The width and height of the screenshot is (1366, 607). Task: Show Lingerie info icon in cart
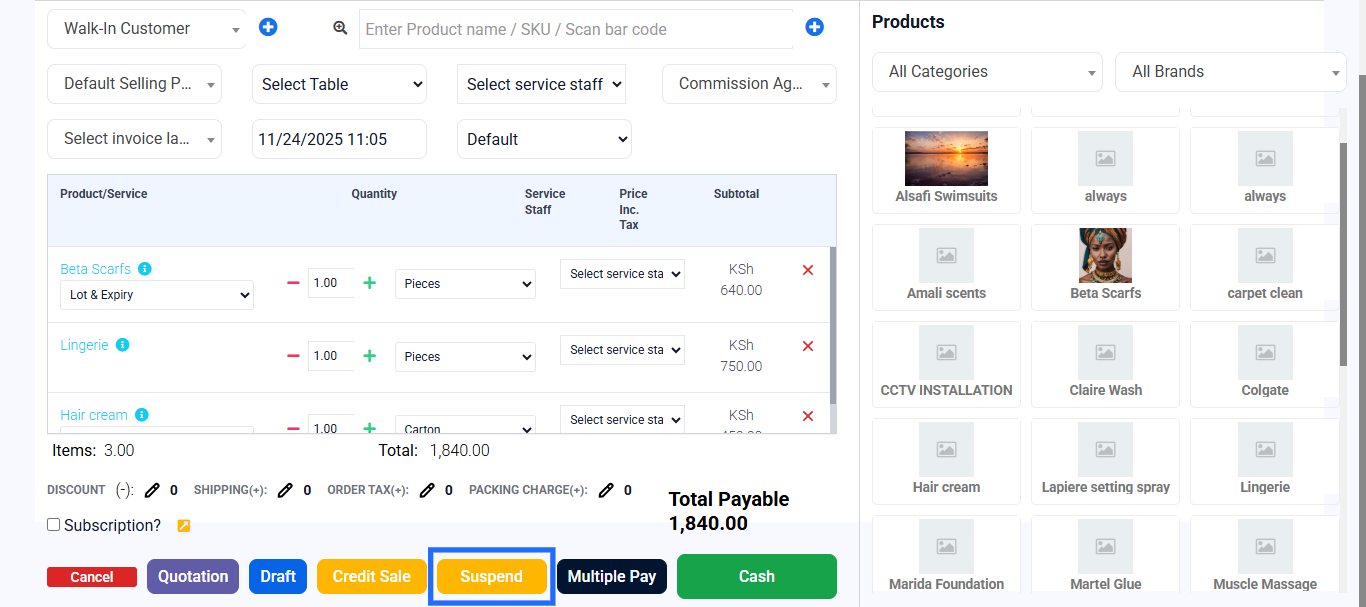coord(122,345)
